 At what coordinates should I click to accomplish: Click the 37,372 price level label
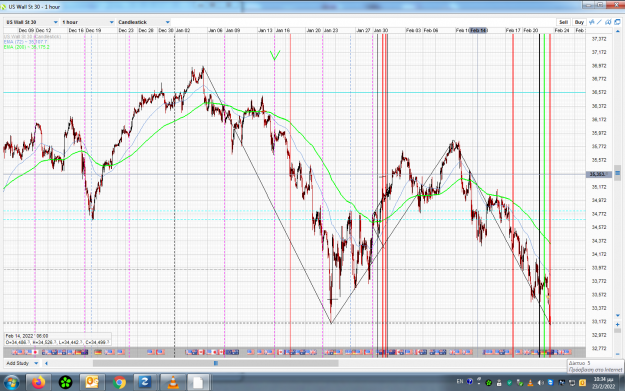tap(599, 39)
